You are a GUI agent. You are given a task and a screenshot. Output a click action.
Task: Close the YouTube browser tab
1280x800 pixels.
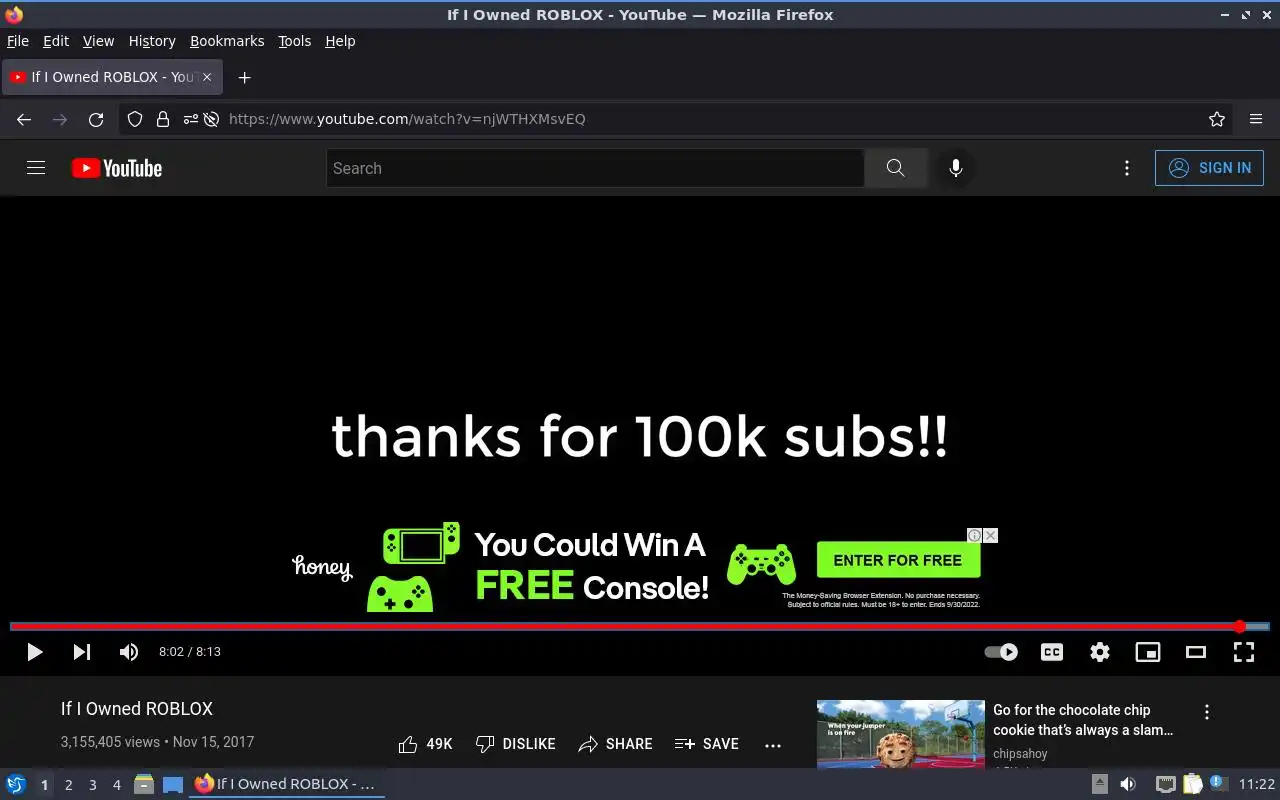click(207, 77)
